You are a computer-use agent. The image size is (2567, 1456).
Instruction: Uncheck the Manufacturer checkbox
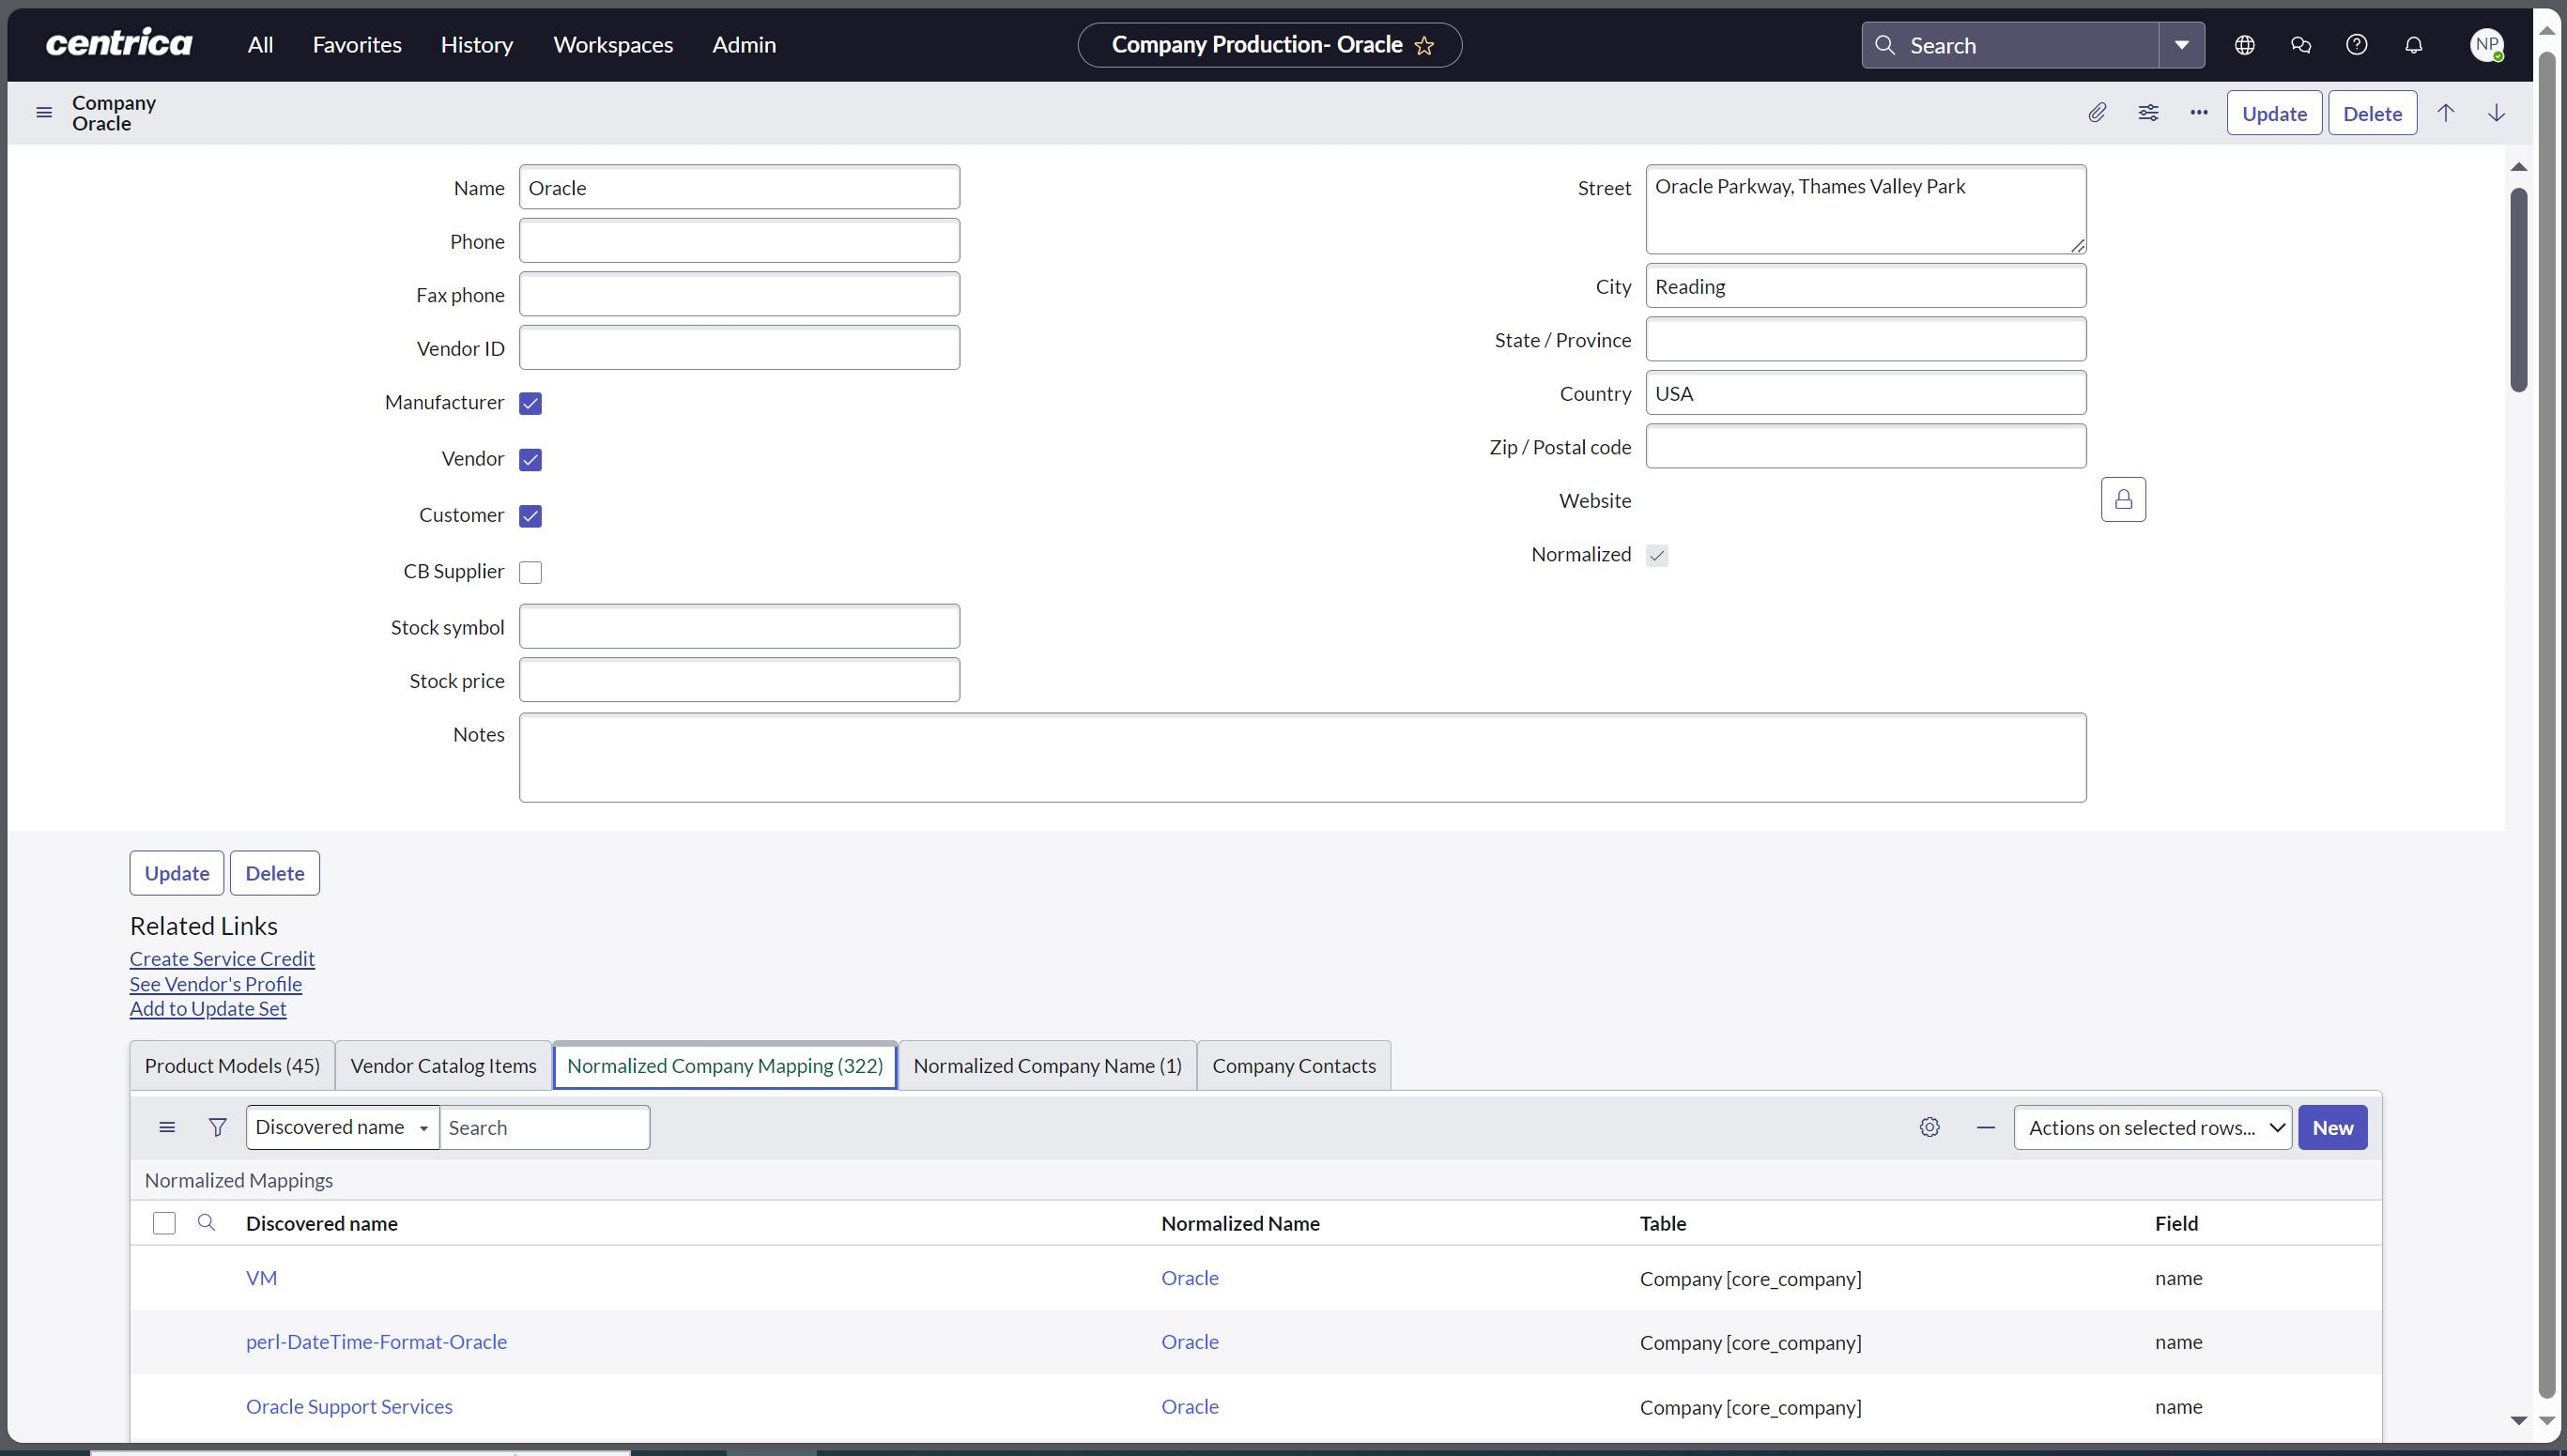point(531,403)
